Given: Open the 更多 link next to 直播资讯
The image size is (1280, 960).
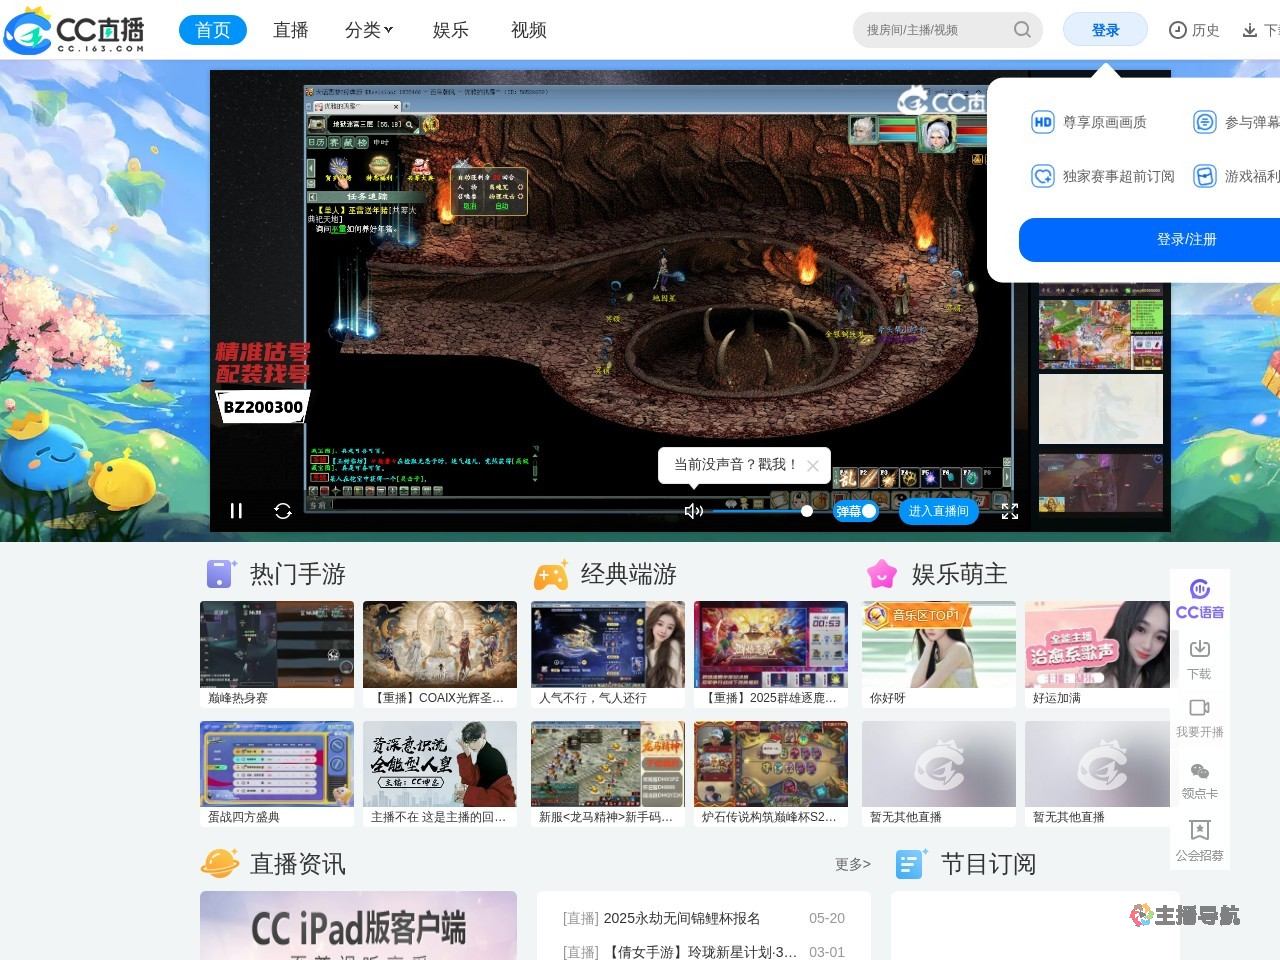Looking at the screenshot, I should pos(851,864).
